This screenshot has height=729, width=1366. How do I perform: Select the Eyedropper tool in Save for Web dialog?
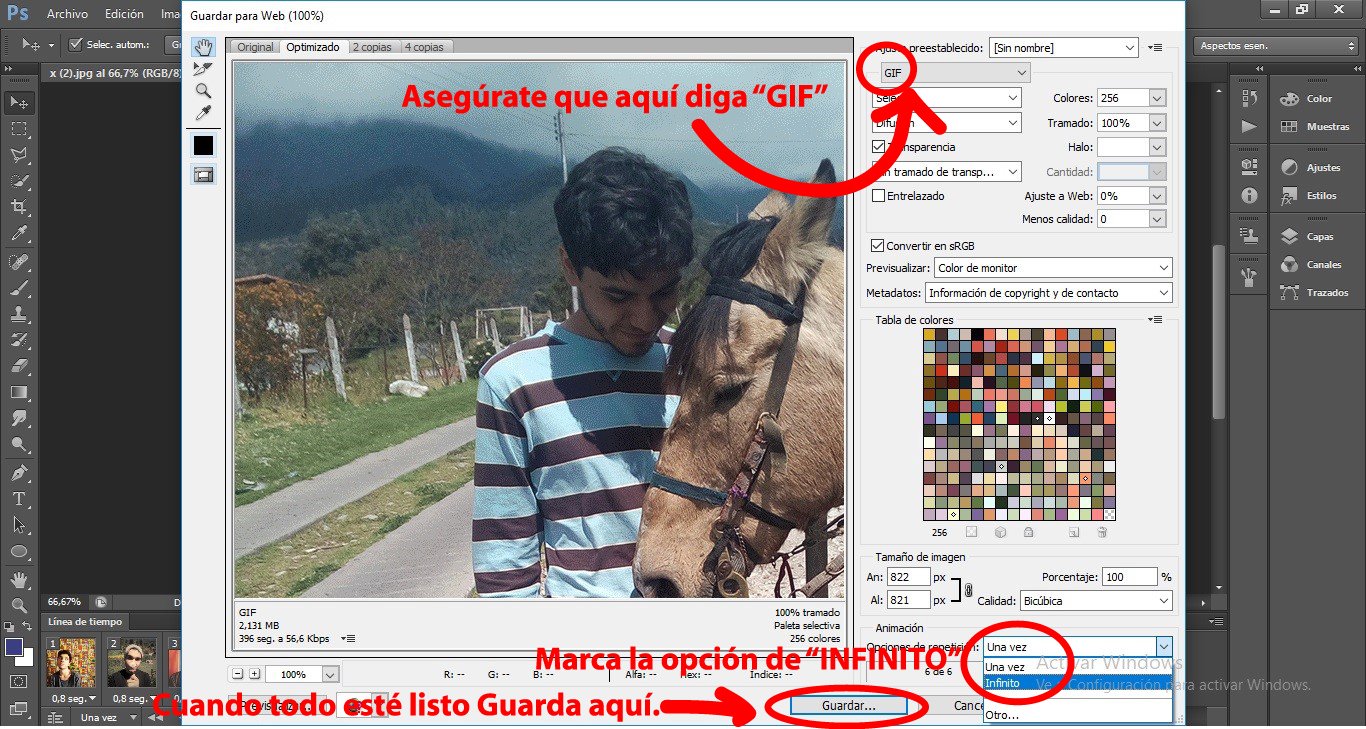[x=203, y=113]
